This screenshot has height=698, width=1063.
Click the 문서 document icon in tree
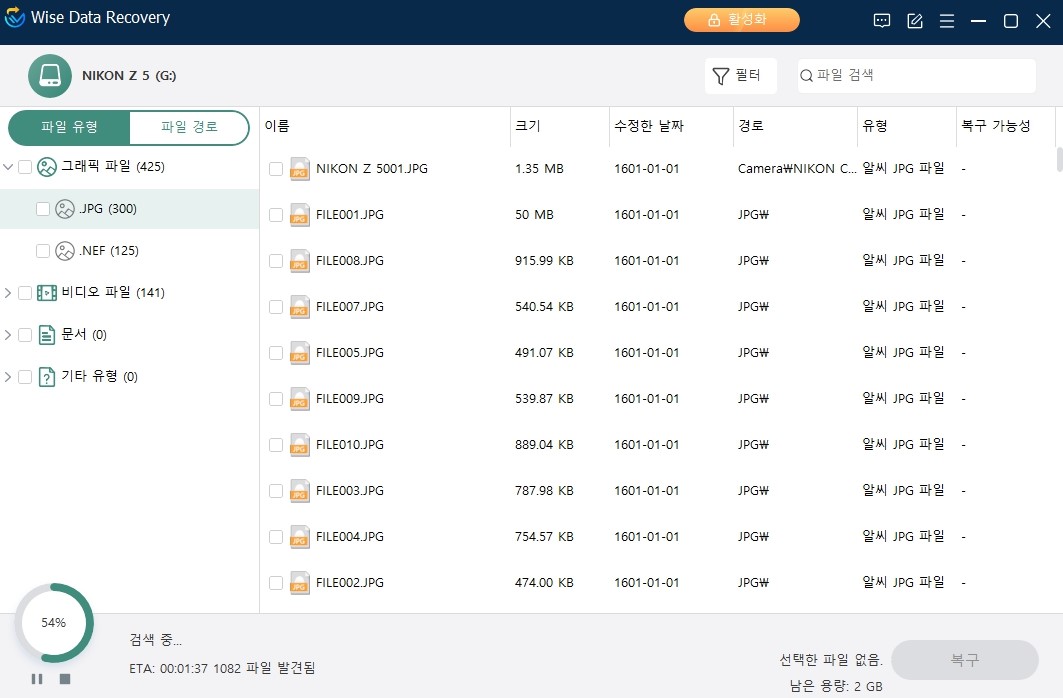(47, 335)
